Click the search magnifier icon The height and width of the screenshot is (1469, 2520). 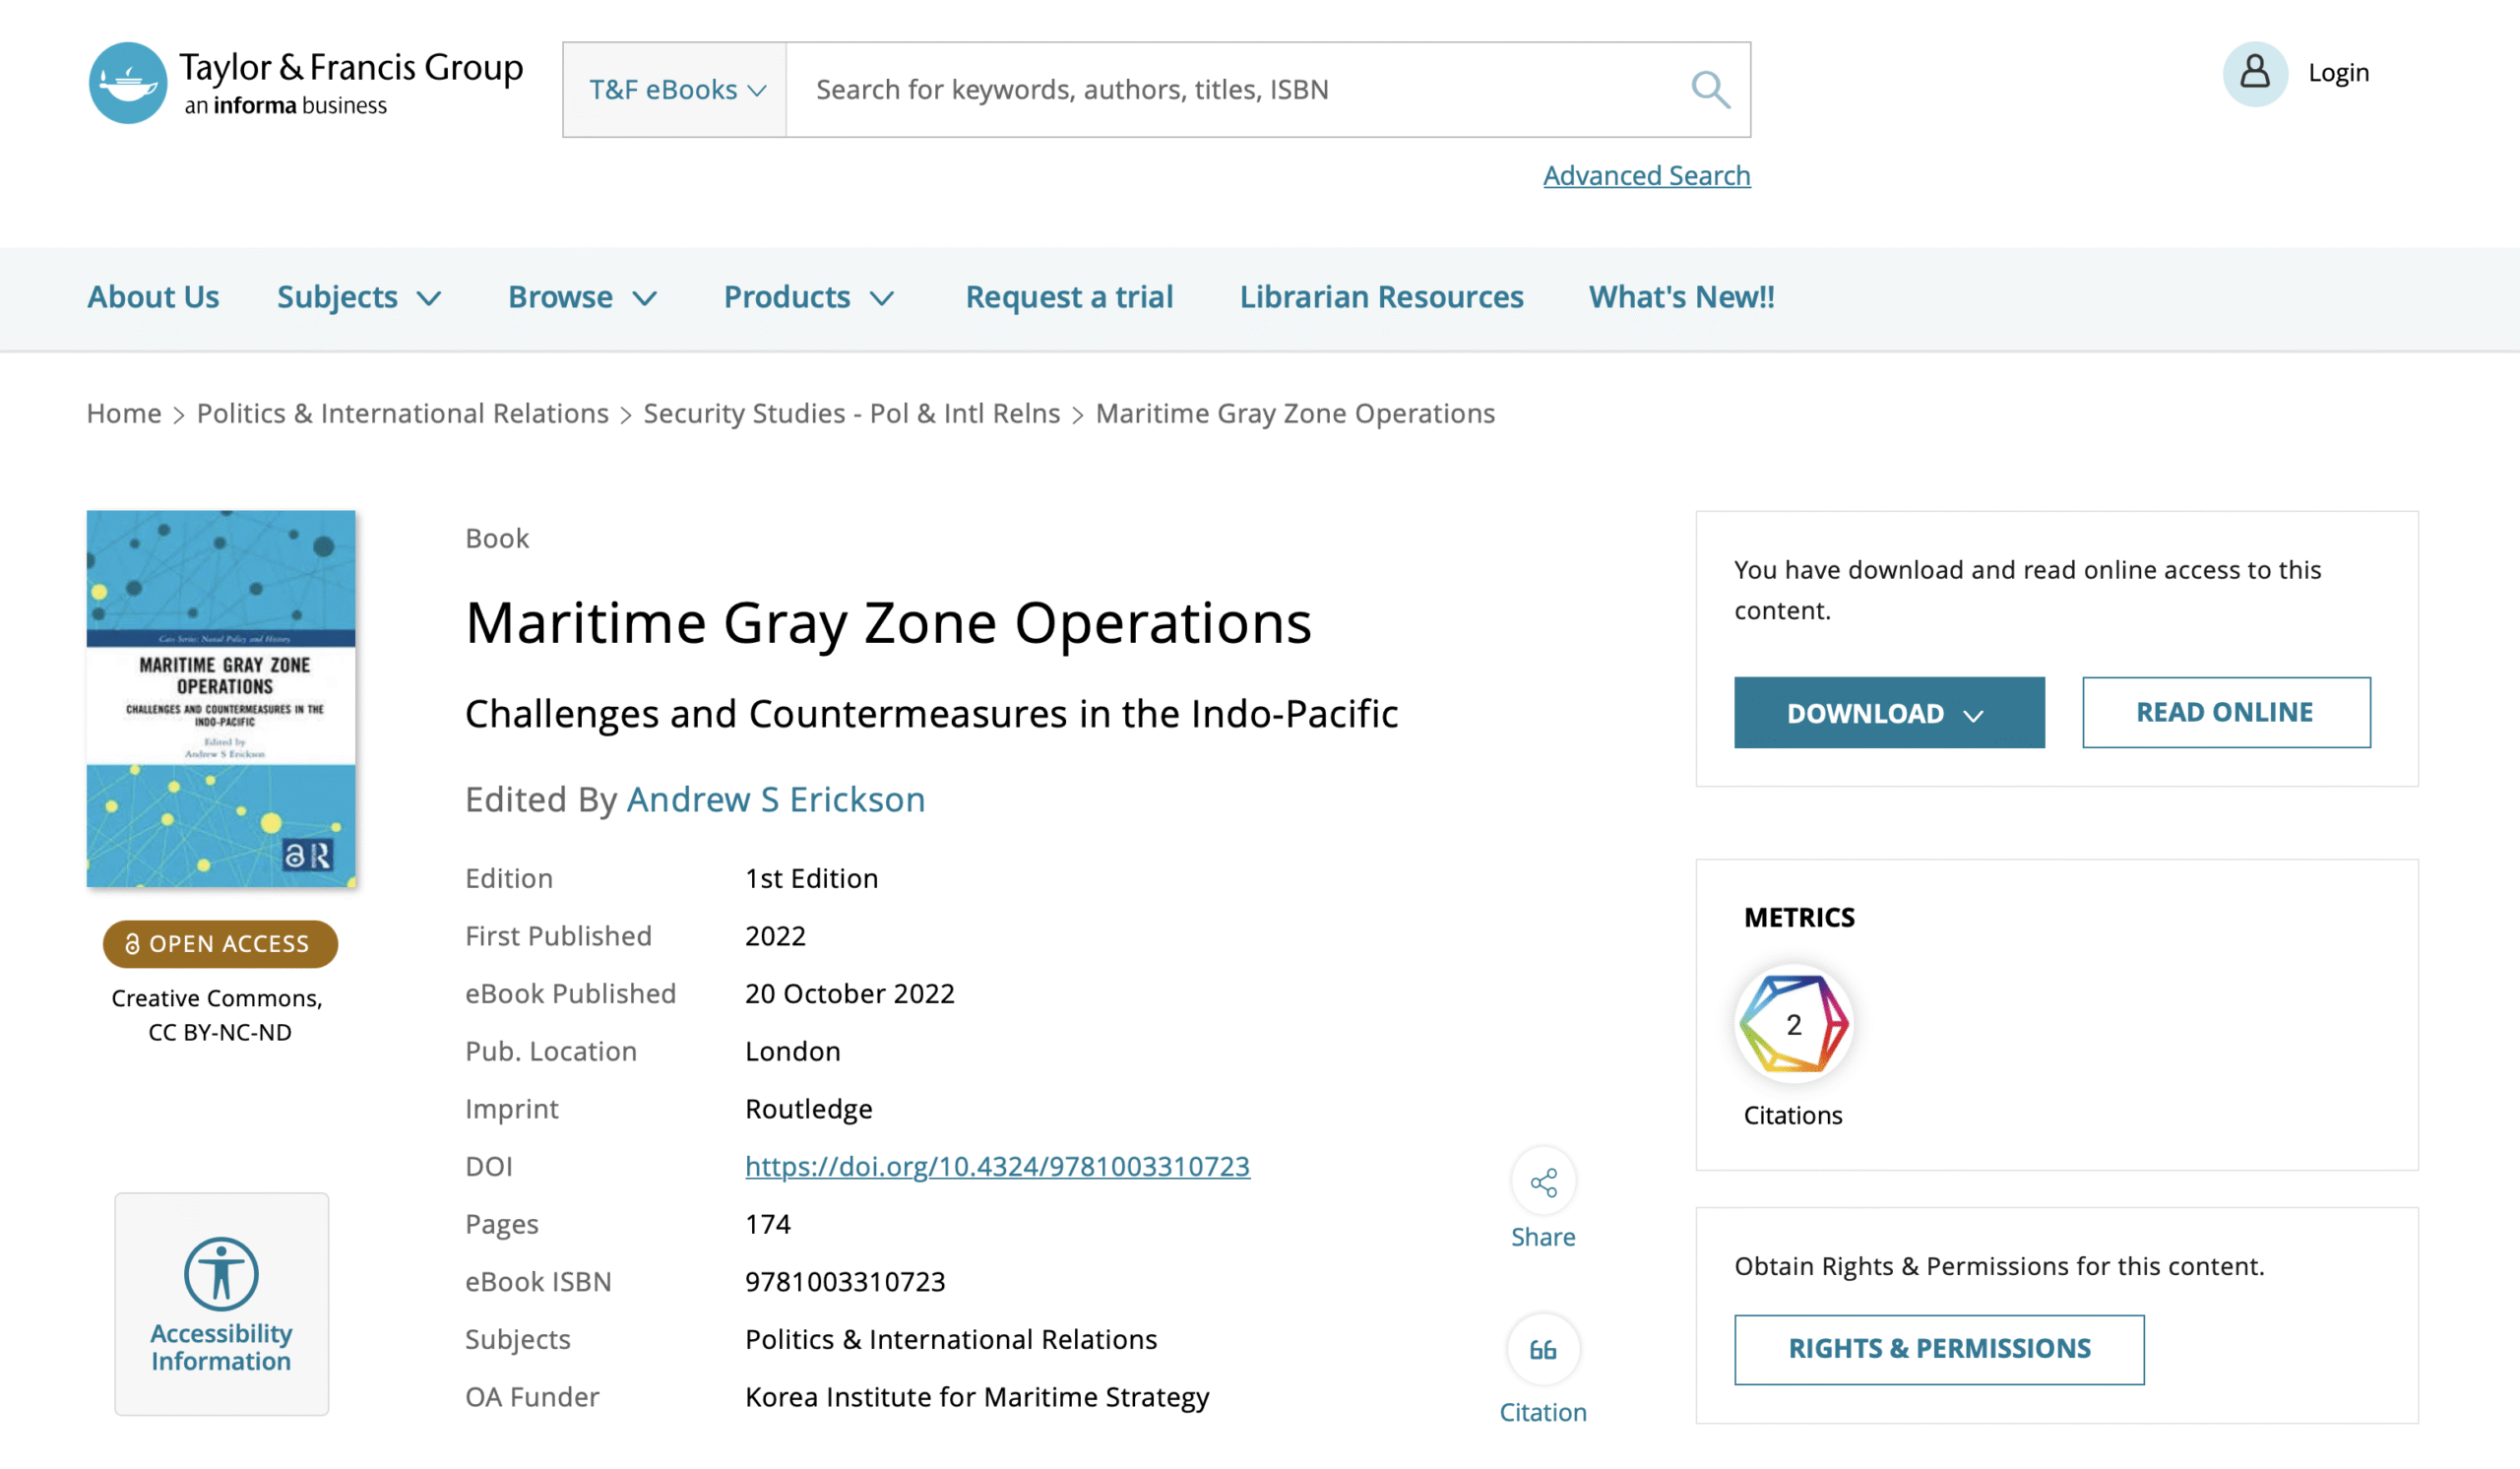pos(1709,90)
